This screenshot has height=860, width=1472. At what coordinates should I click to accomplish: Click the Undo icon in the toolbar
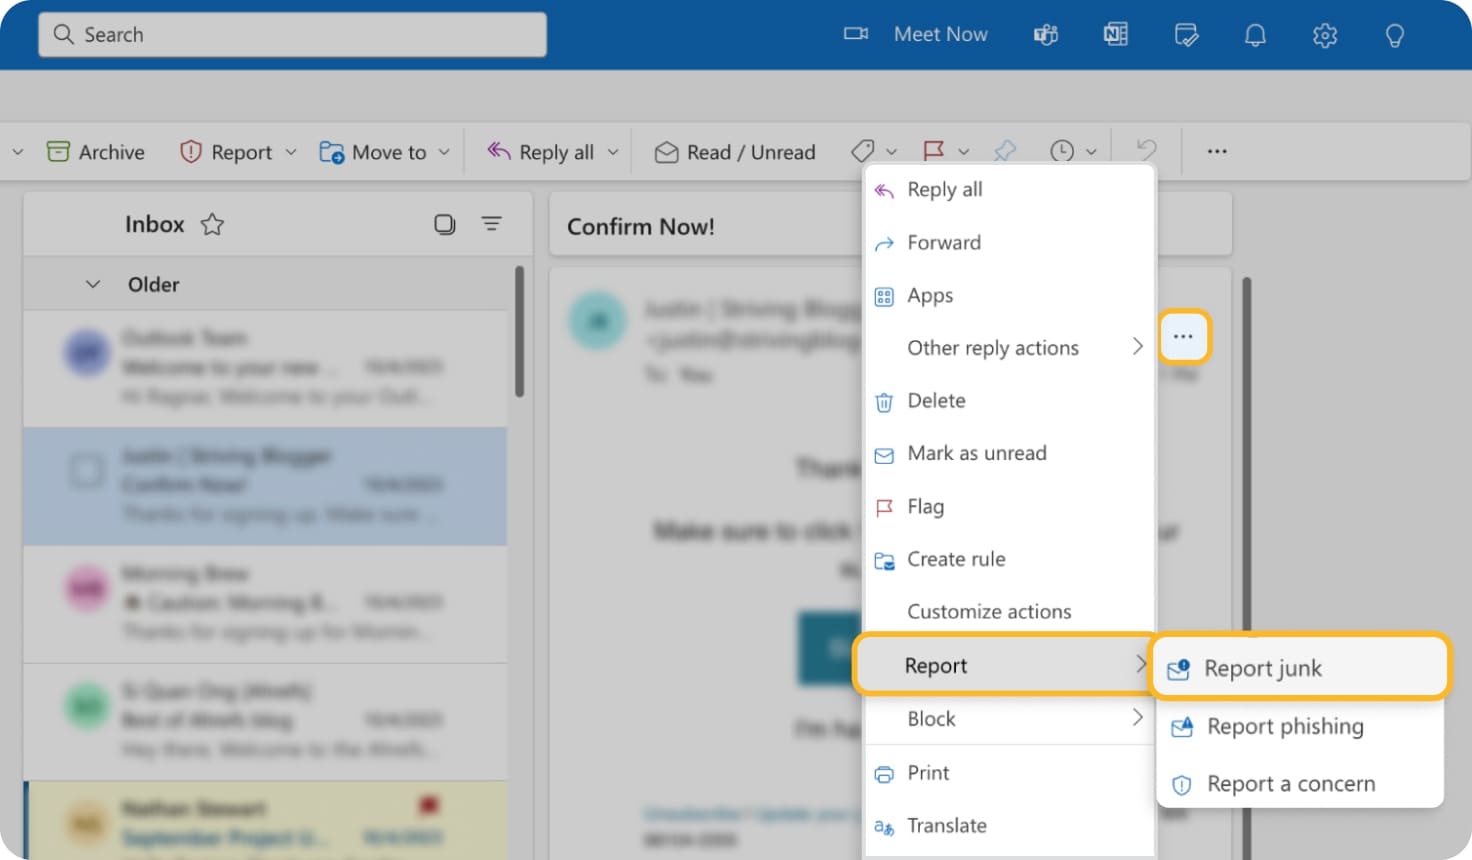[x=1145, y=151]
